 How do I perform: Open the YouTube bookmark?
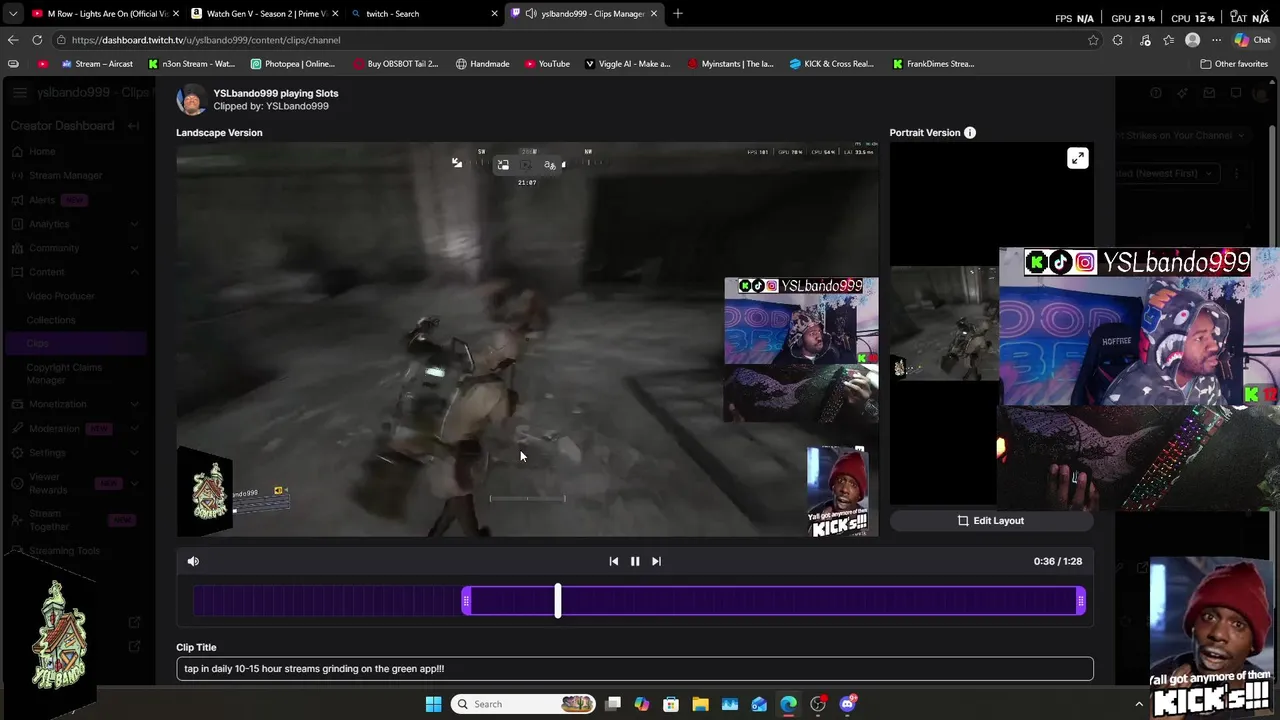(x=547, y=63)
